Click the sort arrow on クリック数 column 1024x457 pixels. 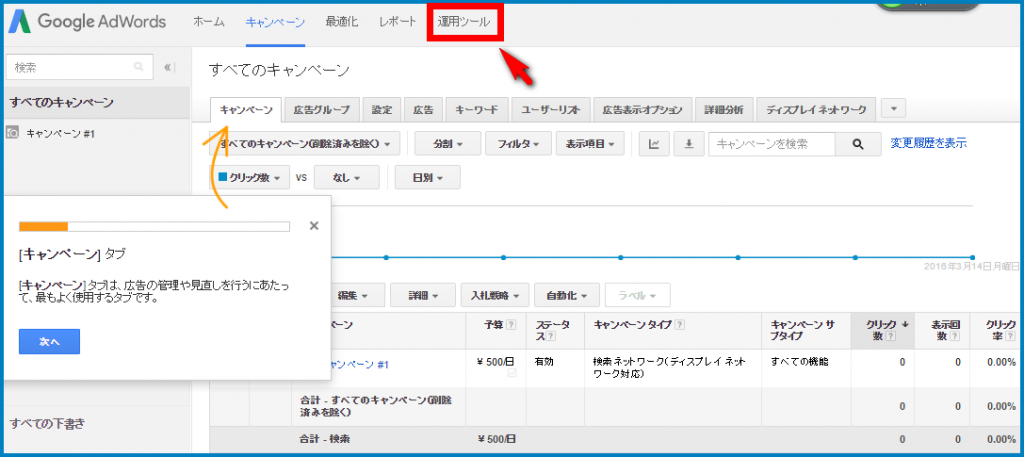tap(906, 324)
